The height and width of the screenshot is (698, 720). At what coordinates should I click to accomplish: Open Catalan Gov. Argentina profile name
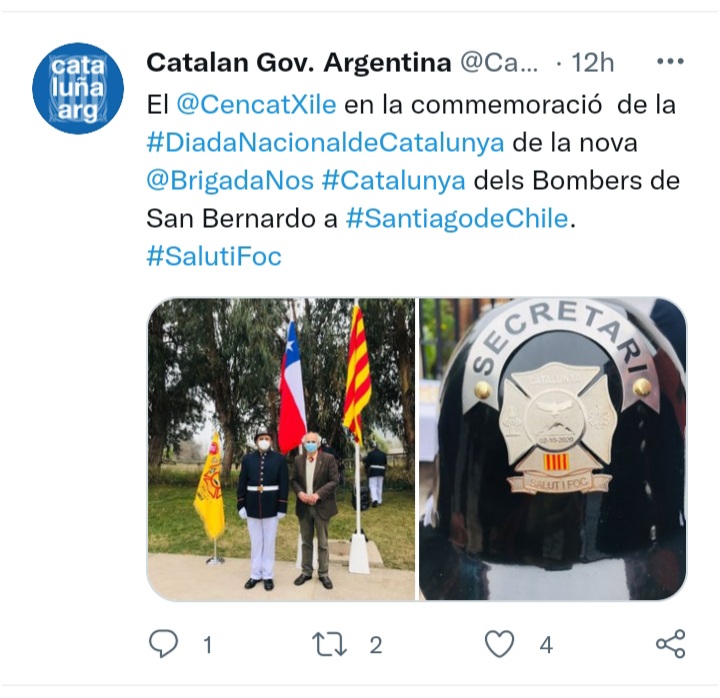pyautogui.click(x=299, y=62)
